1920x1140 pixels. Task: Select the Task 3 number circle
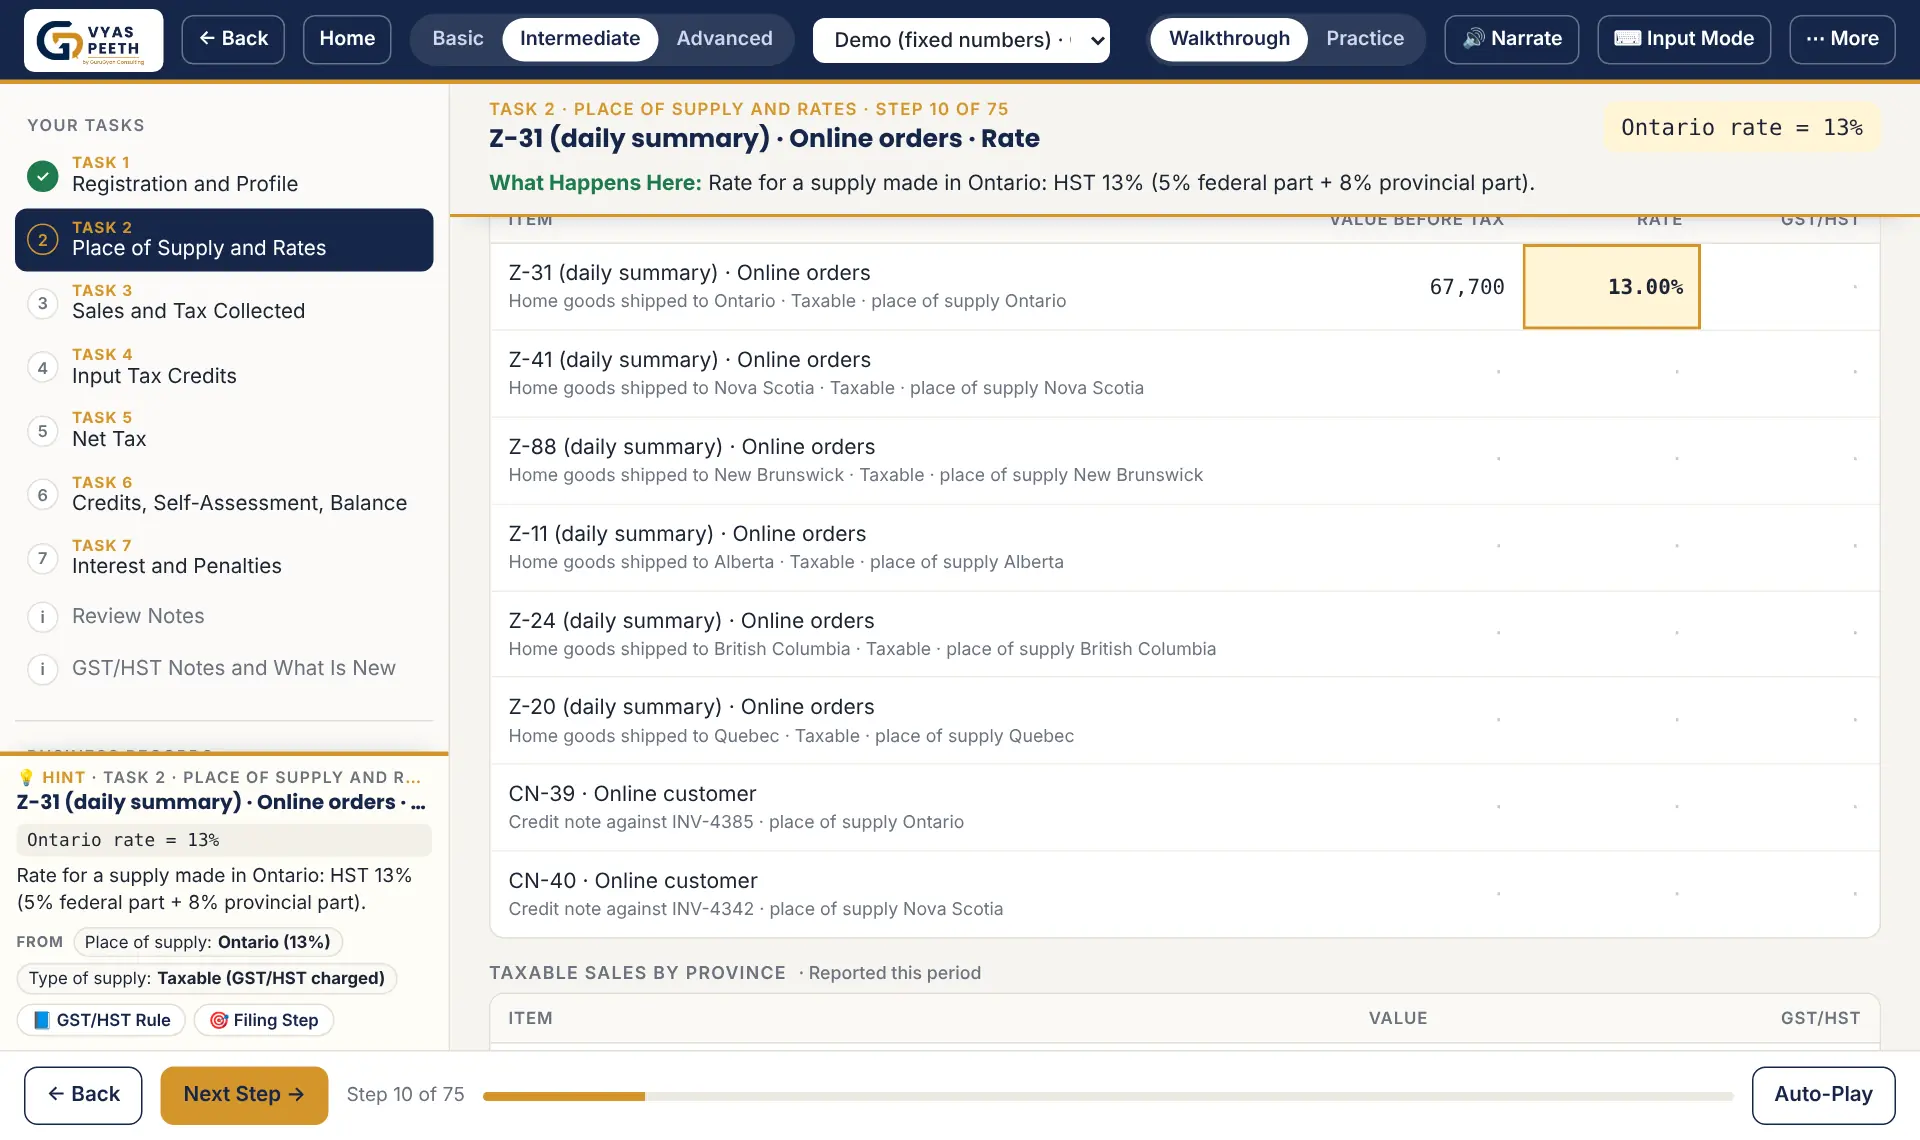coord(42,303)
